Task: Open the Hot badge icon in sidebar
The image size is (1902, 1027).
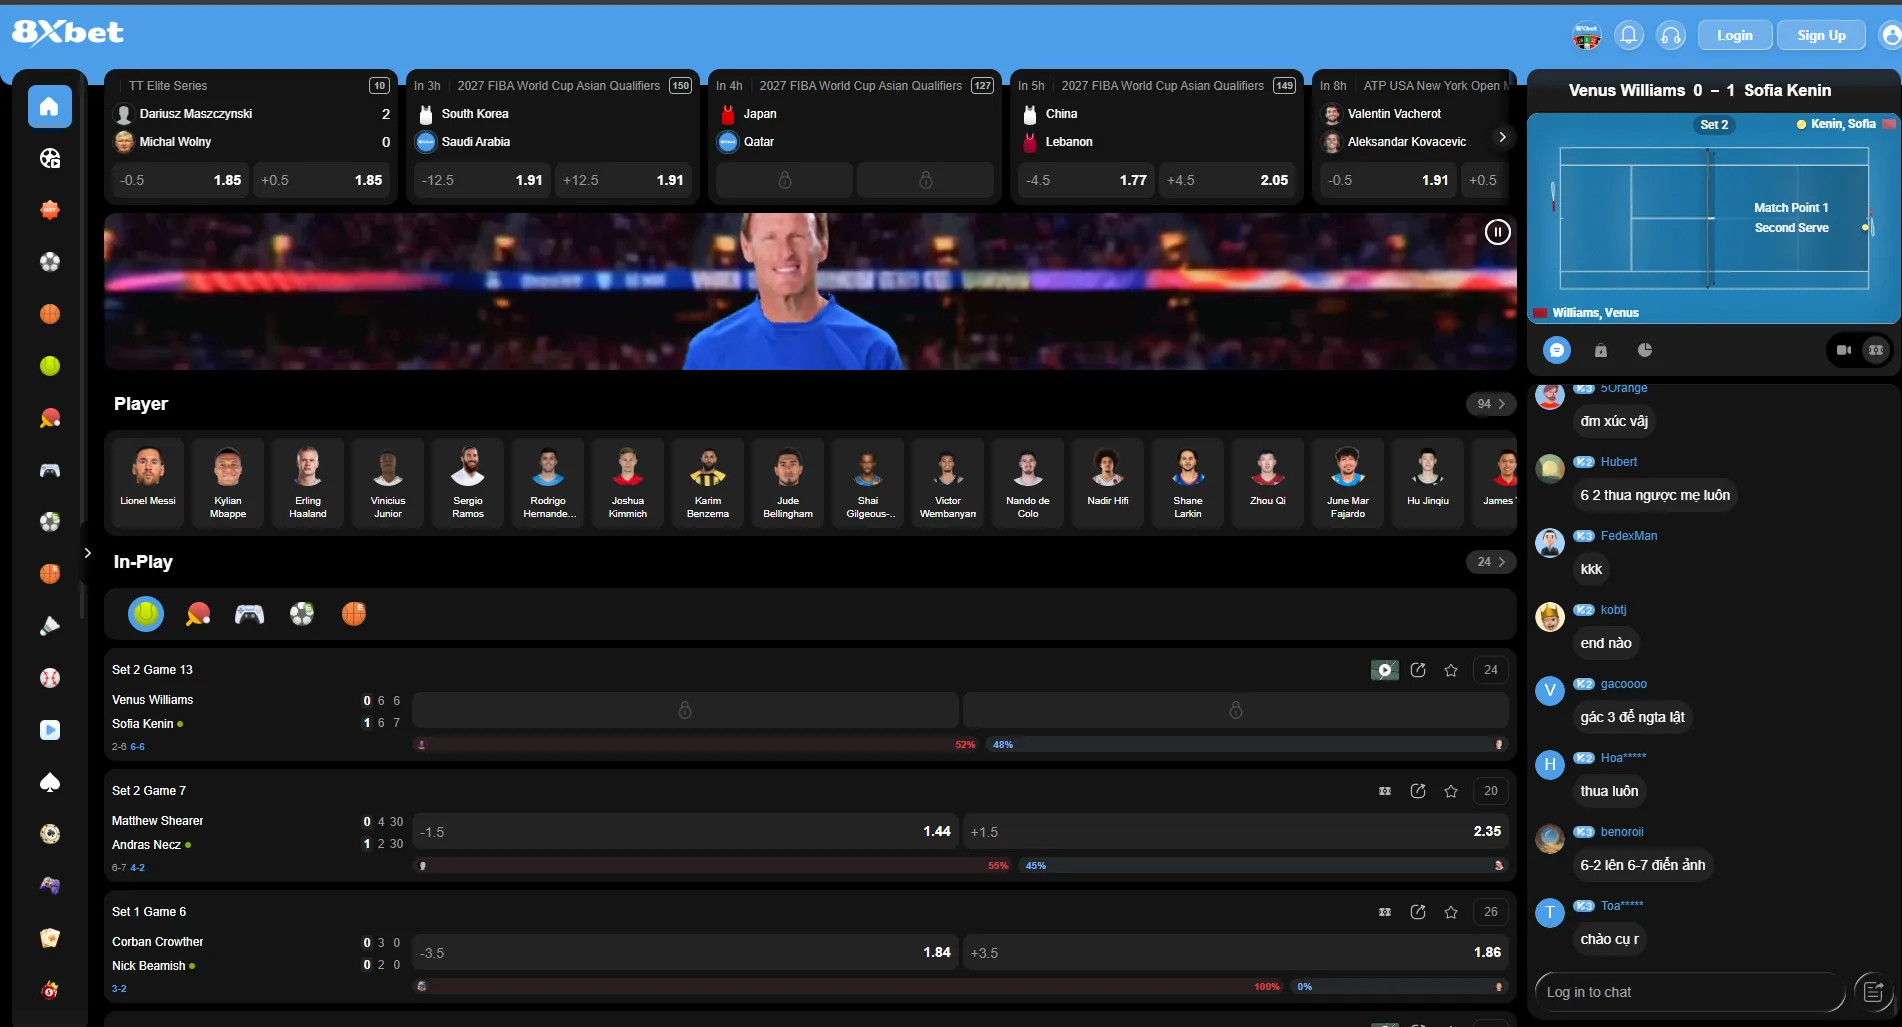Action: coord(50,210)
